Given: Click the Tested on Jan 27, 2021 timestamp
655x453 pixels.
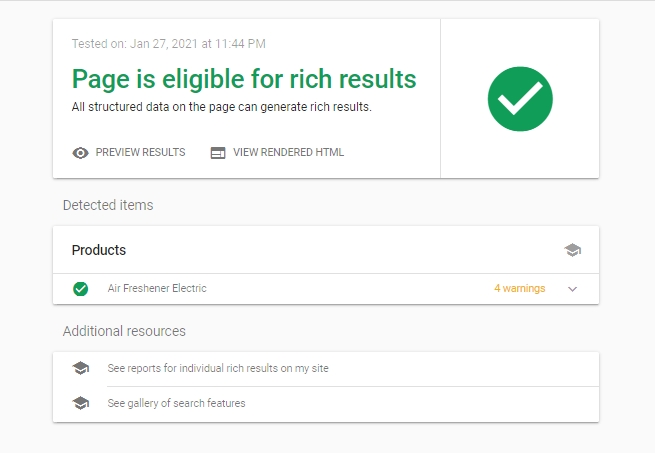Looking at the screenshot, I should point(169,44).
